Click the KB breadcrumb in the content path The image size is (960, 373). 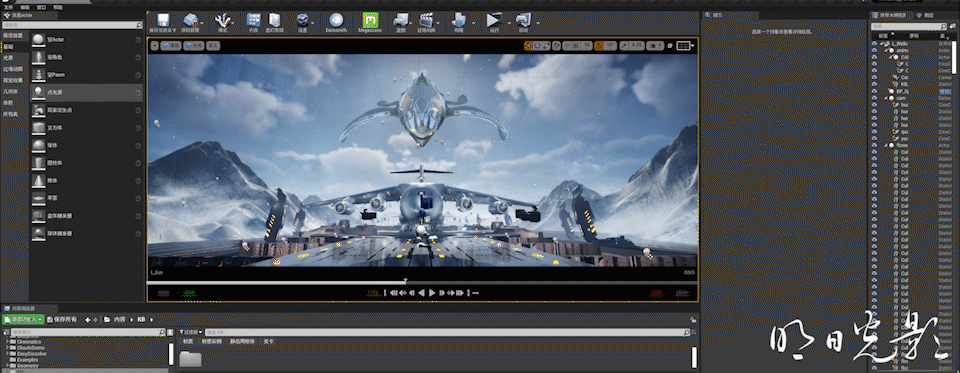[x=141, y=320]
